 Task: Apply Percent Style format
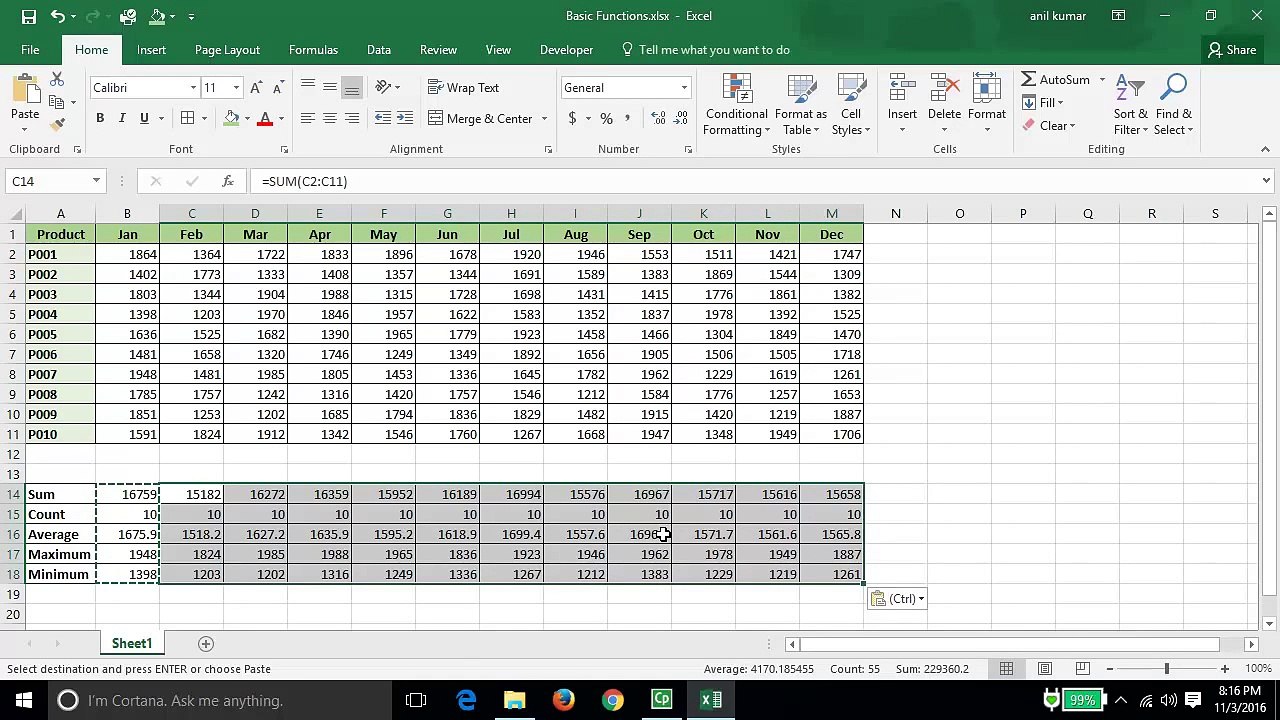(606, 118)
